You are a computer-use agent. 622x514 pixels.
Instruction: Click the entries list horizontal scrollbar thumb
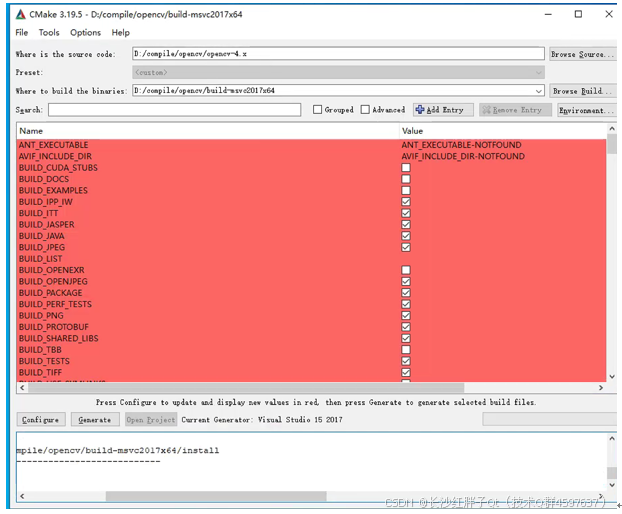pos(246,387)
